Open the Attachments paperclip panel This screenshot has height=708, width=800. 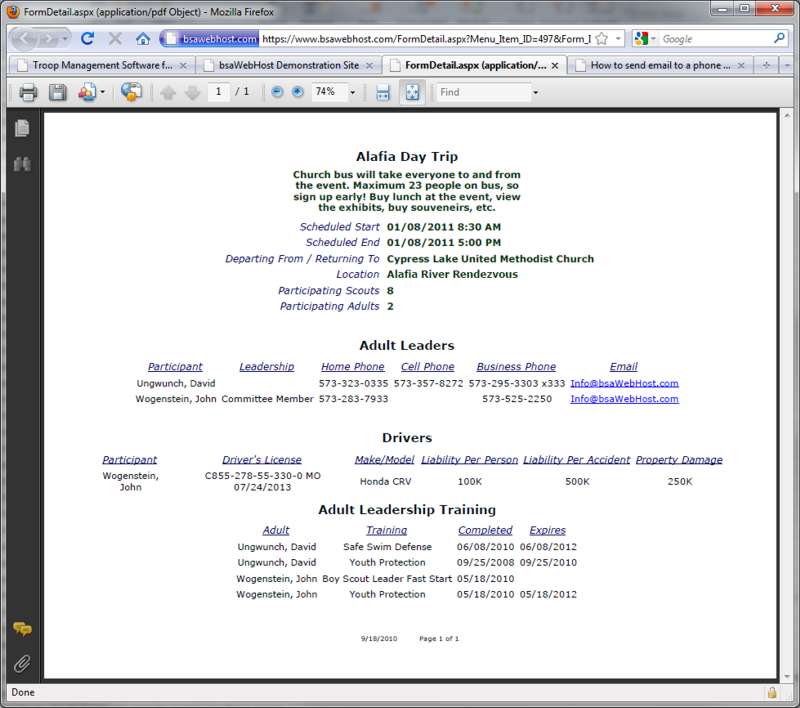click(22, 662)
